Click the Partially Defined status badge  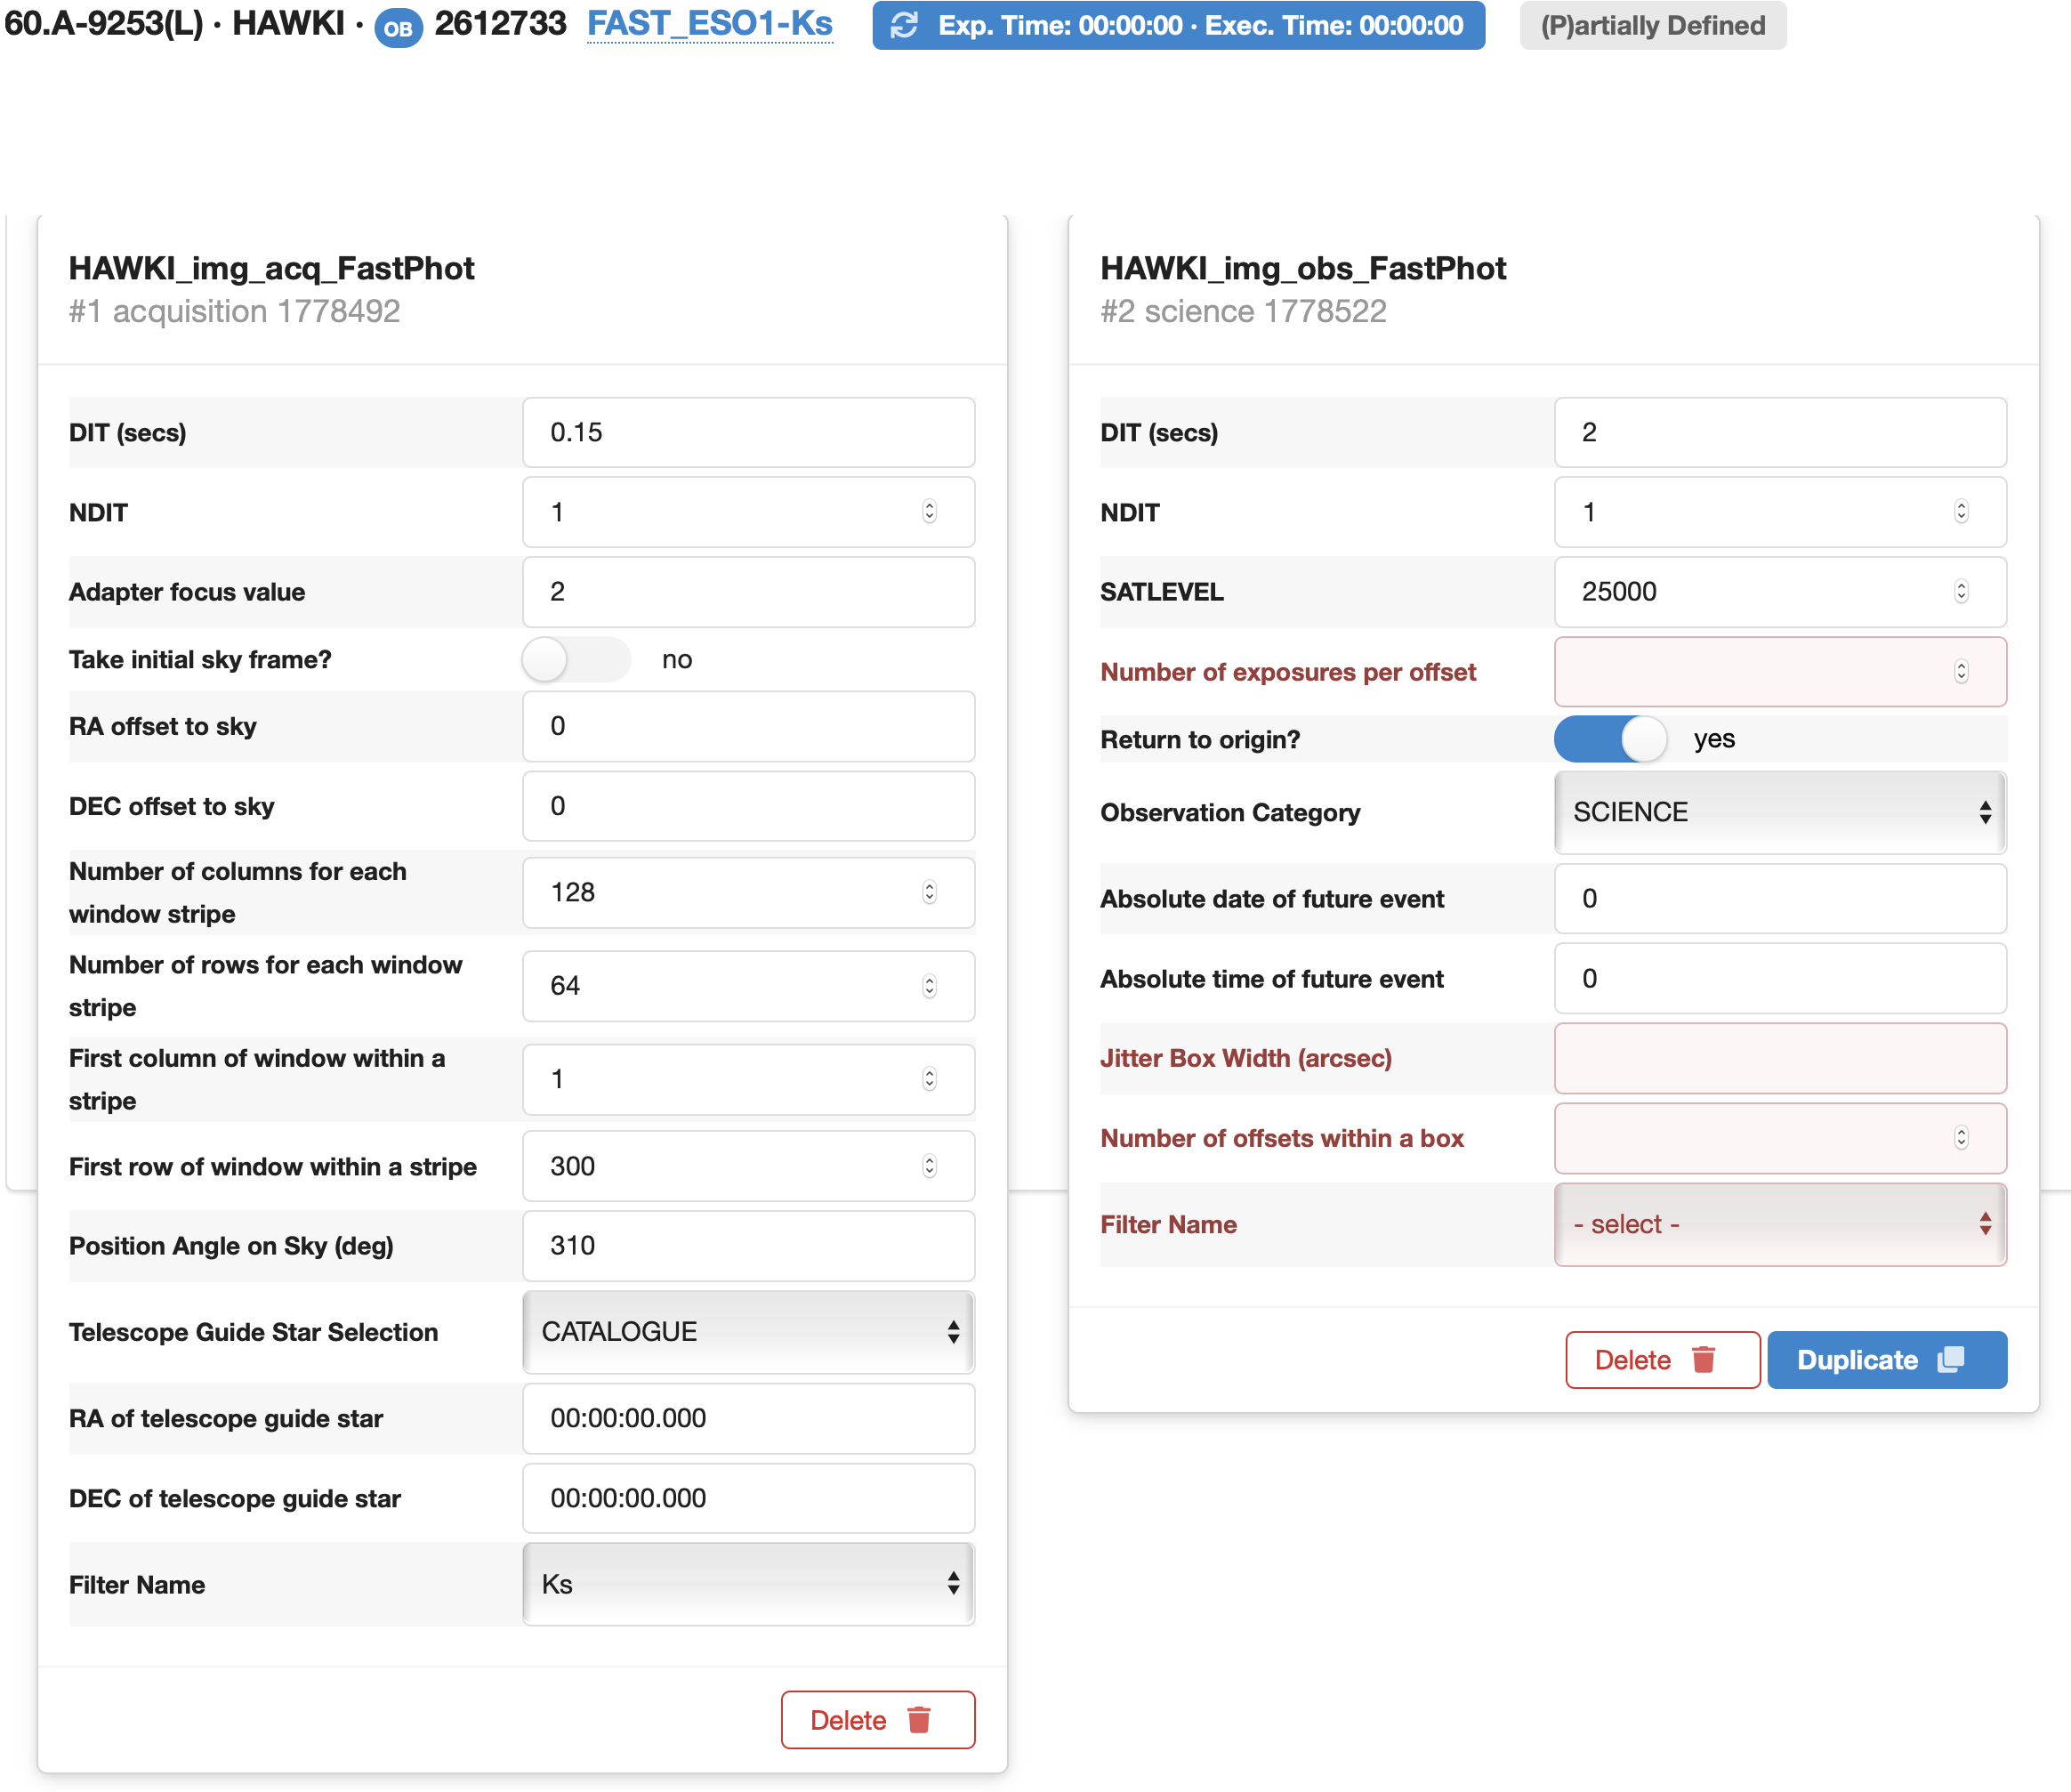click(x=1652, y=26)
